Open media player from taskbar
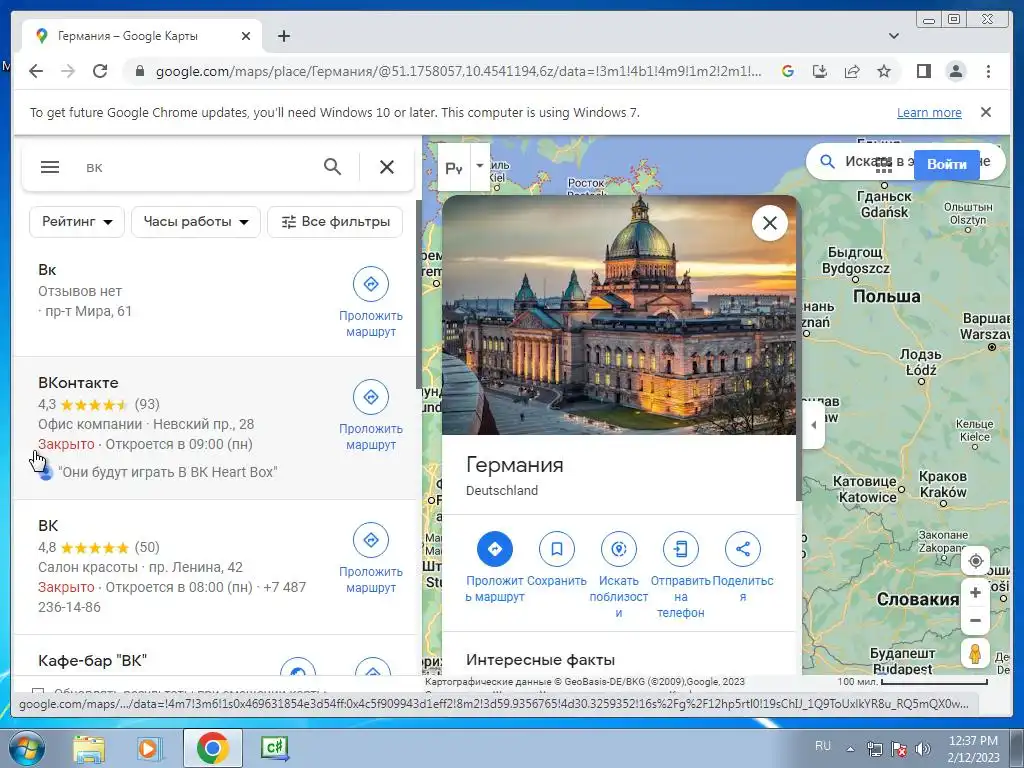Screen dimensions: 1024x768 pos(148,748)
